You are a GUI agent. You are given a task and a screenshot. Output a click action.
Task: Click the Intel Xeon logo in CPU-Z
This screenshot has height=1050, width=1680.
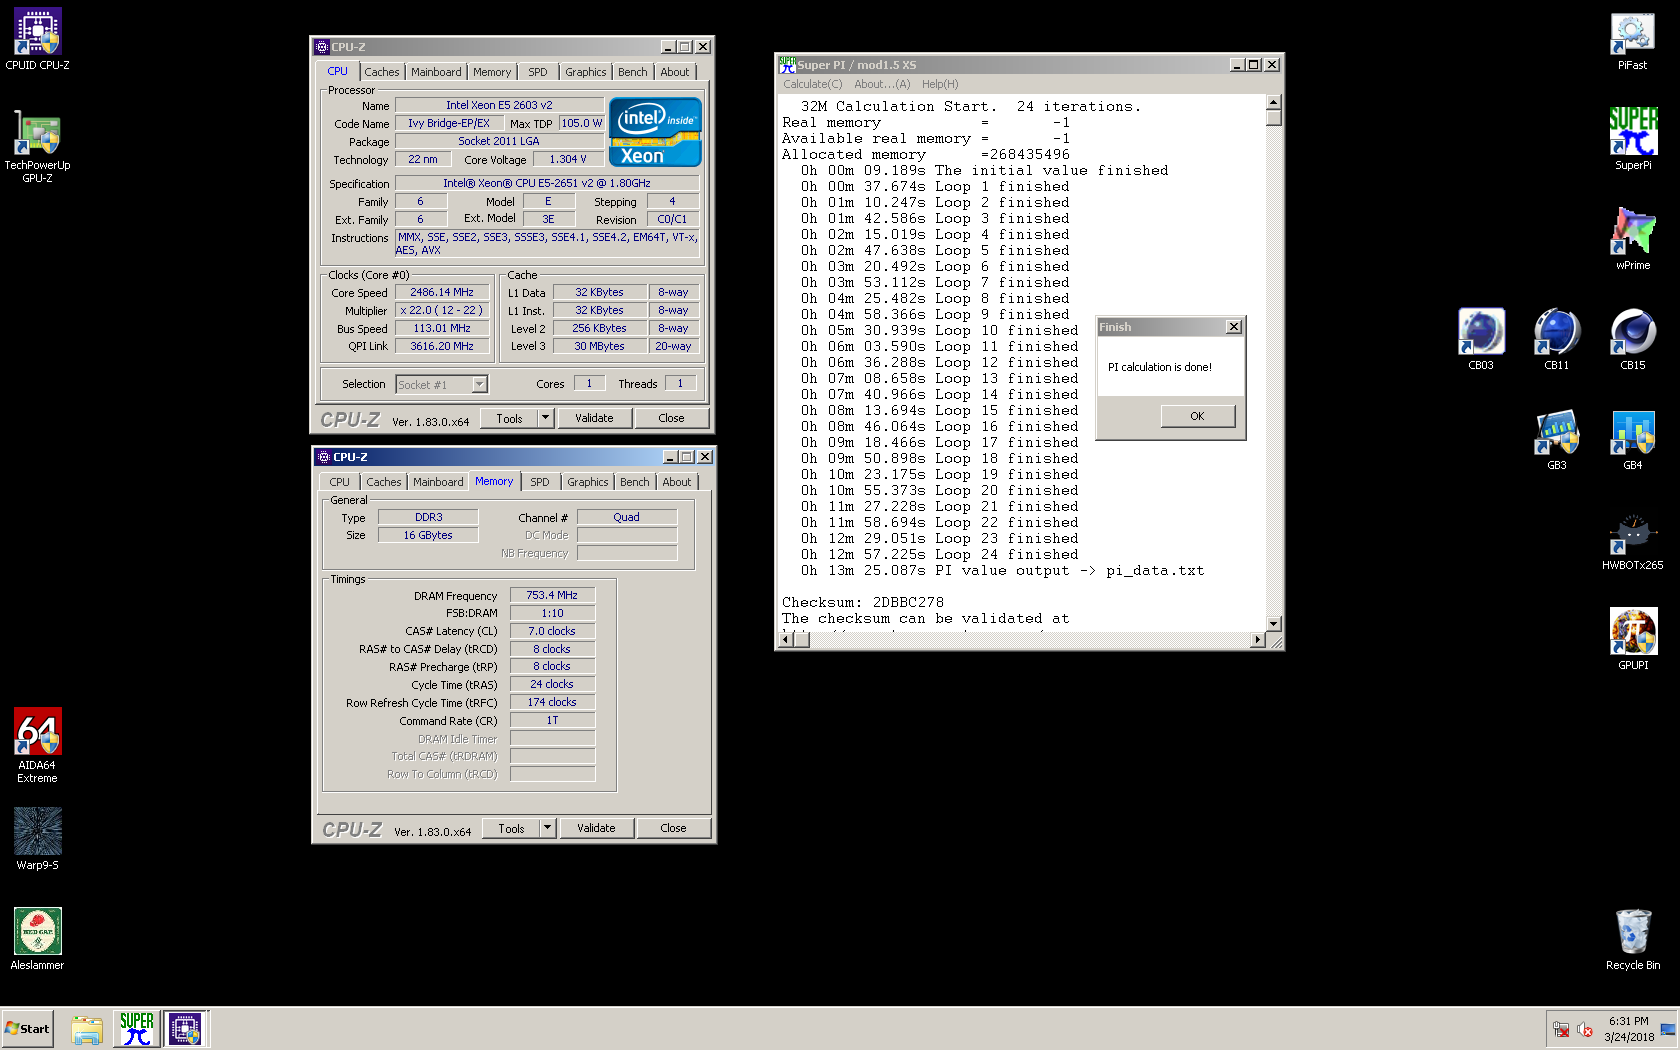click(x=655, y=132)
